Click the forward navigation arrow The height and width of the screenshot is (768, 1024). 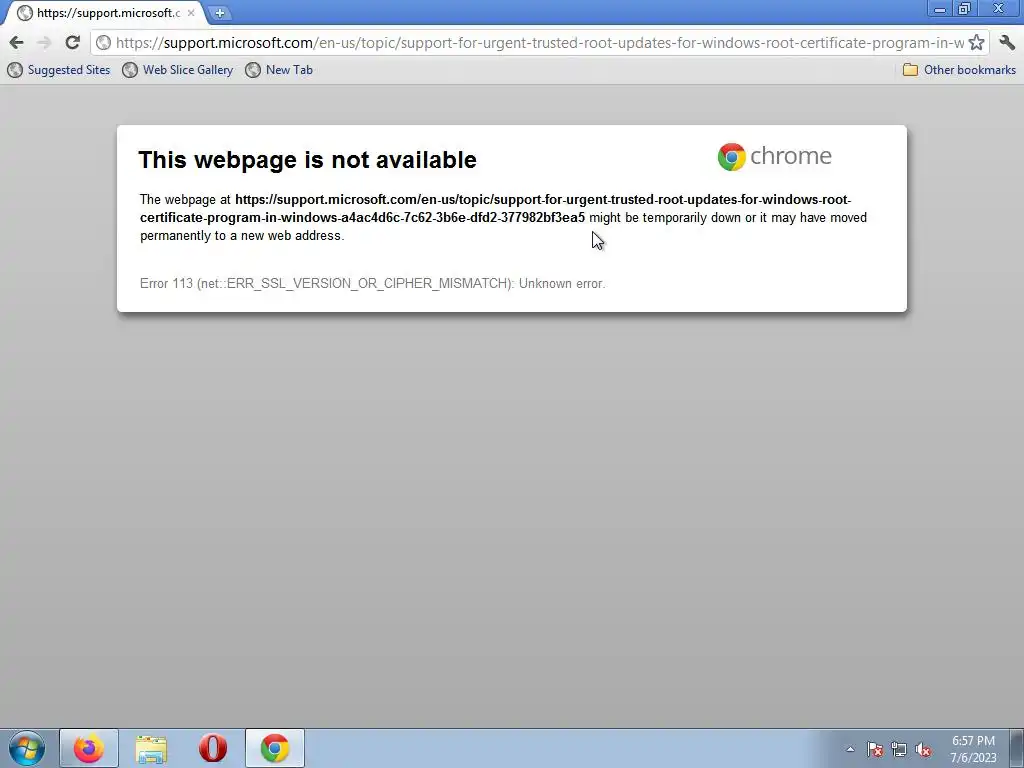[x=44, y=42]
